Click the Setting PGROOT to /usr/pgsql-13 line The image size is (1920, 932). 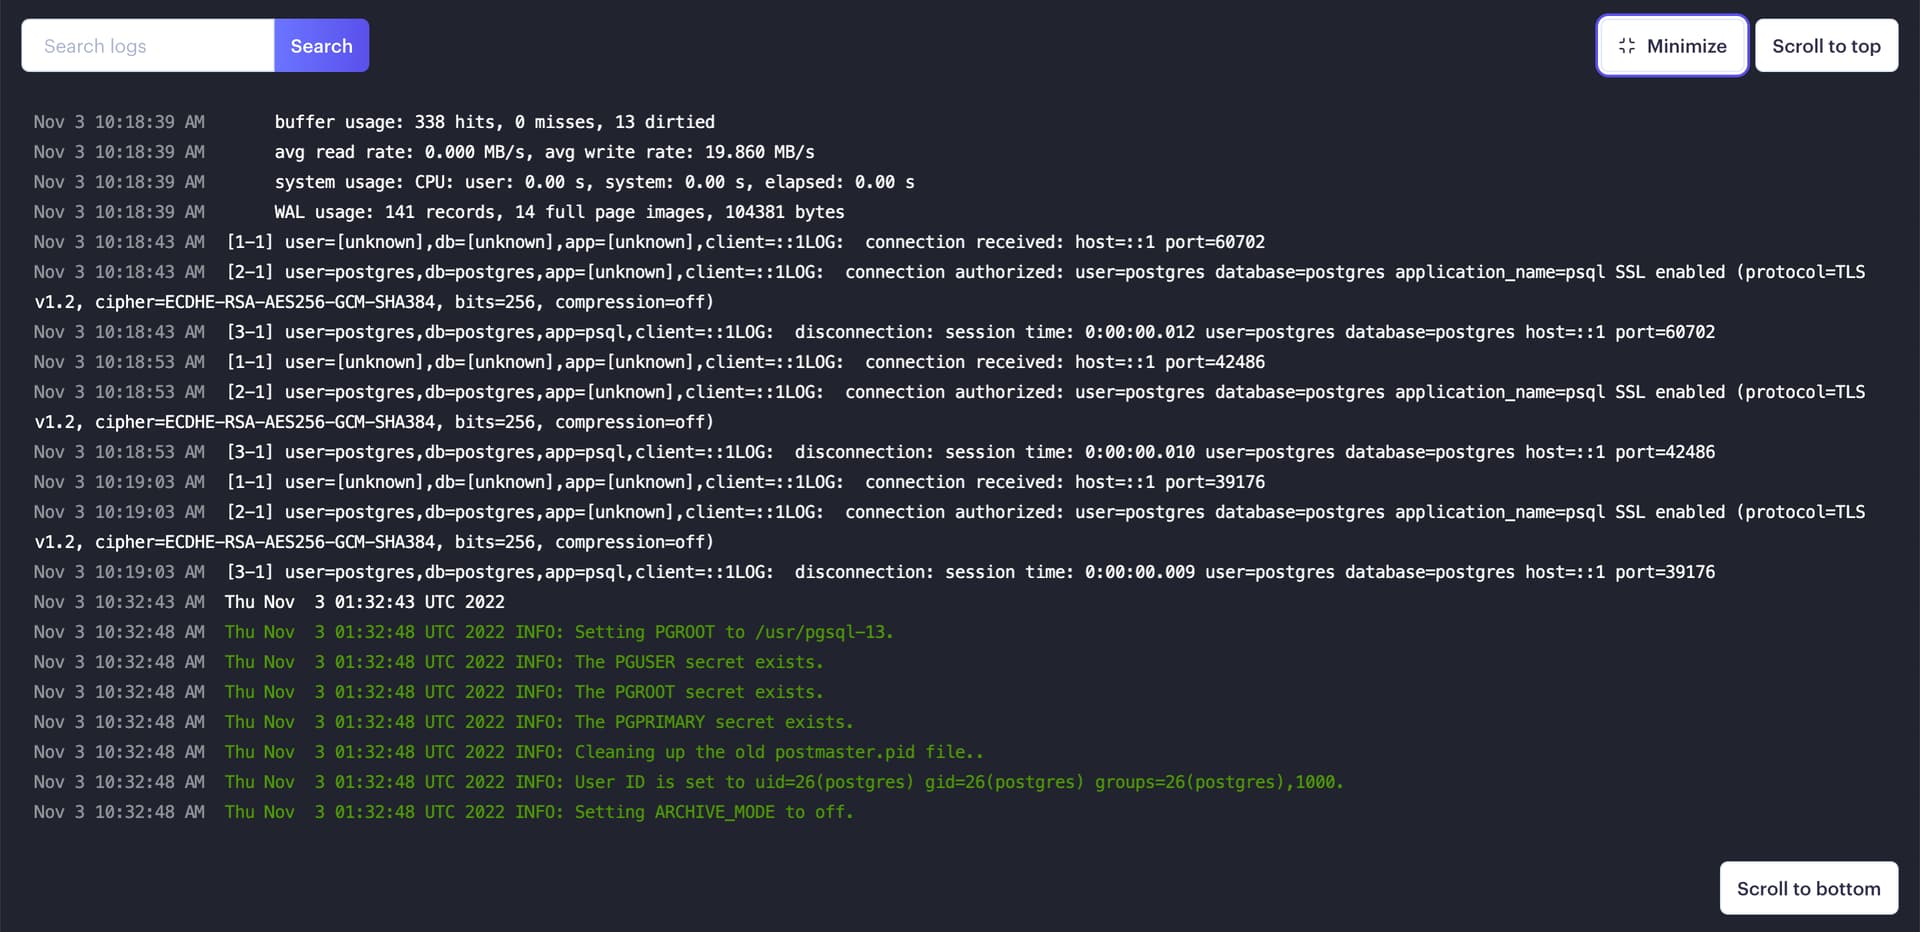(463, 632)
